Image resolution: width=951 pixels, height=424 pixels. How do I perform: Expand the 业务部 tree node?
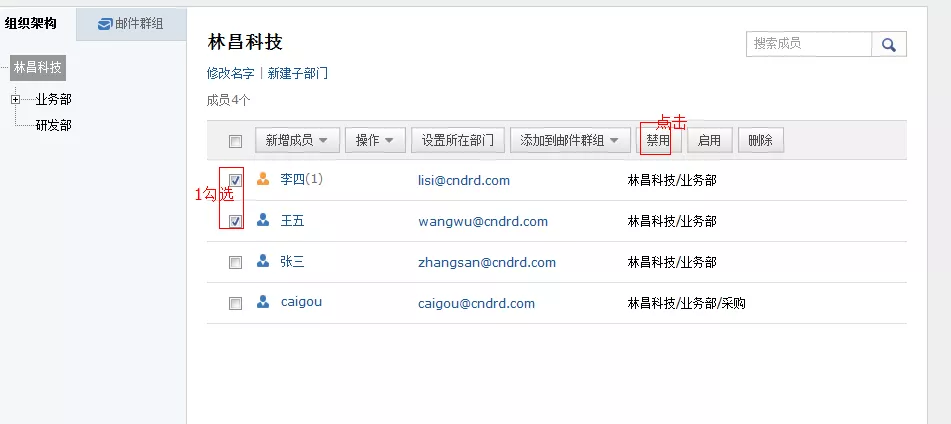16,99
